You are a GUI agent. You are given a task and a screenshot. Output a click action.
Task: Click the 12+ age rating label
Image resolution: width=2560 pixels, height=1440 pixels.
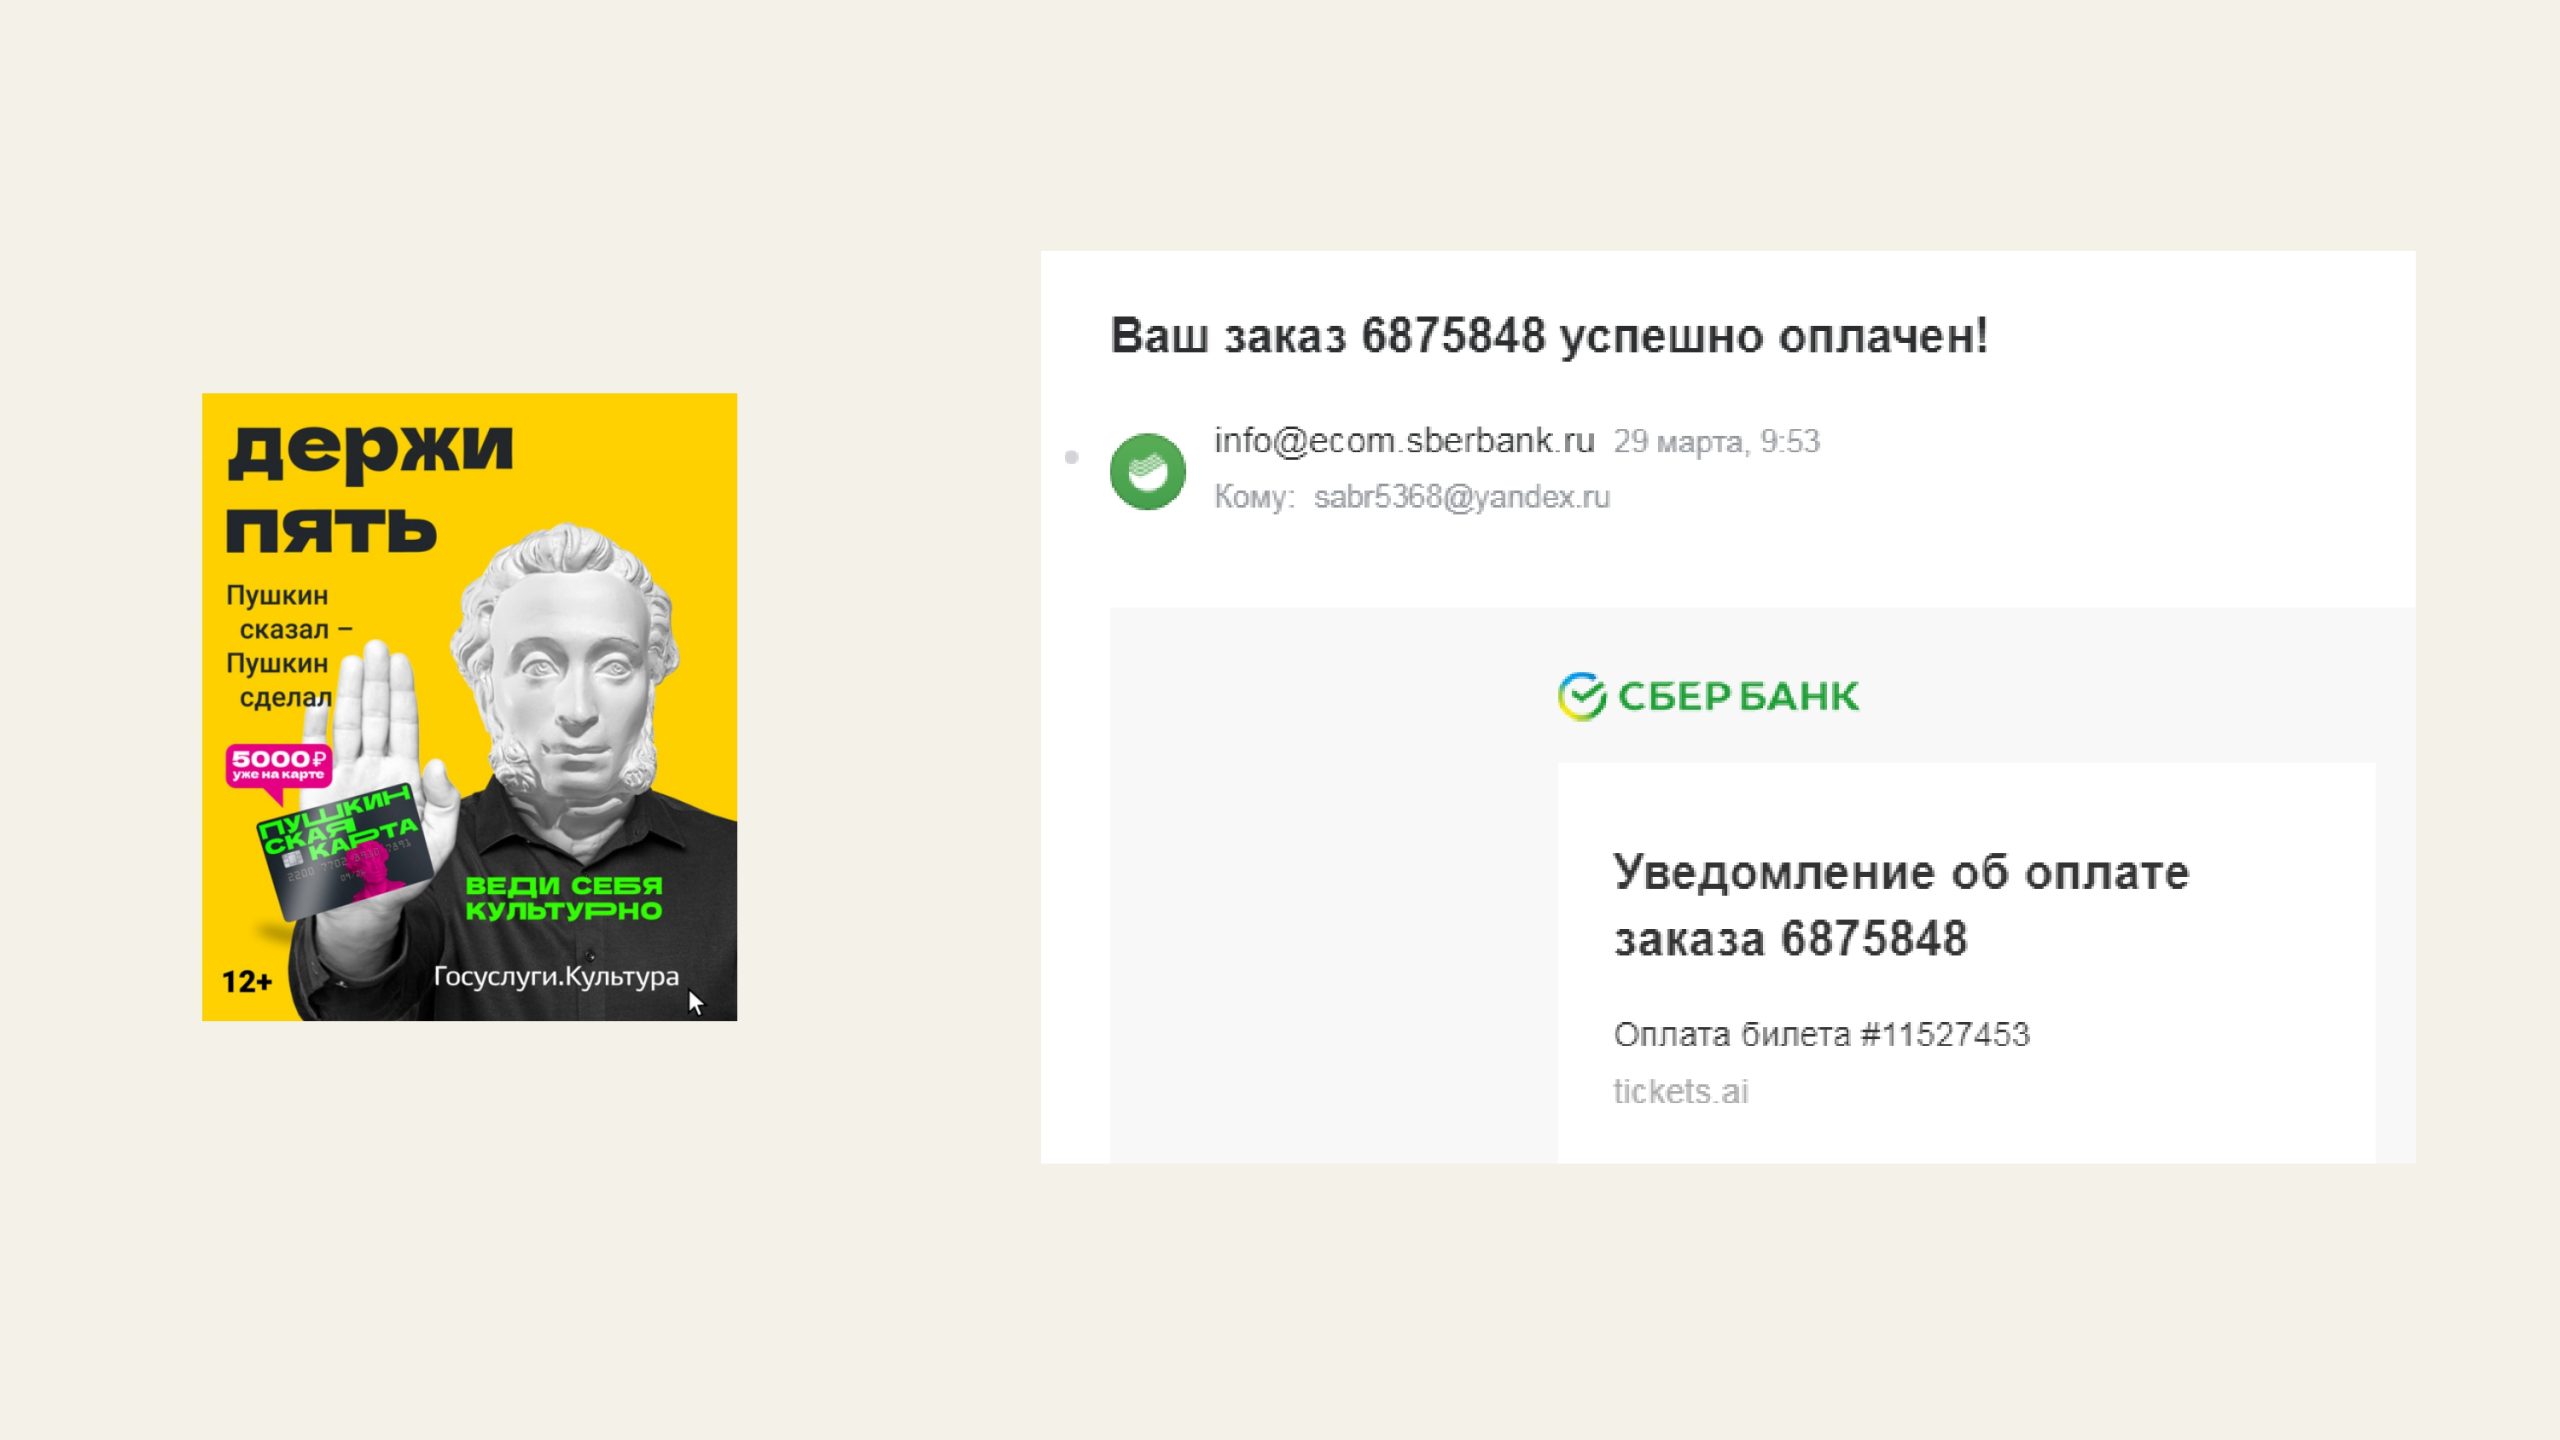(247, 981)
